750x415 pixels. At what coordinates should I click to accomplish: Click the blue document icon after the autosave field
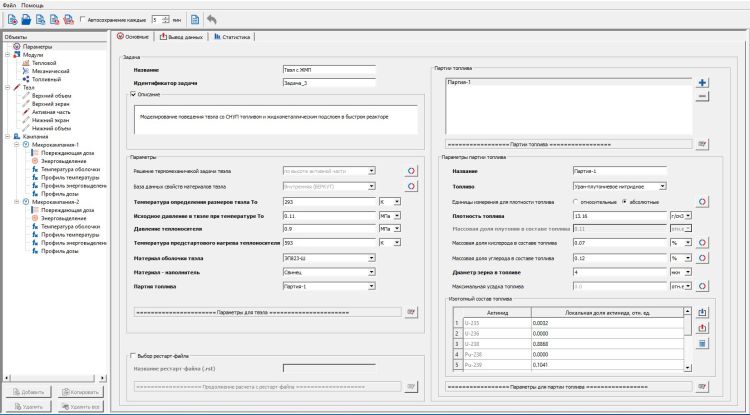(195, 20)
